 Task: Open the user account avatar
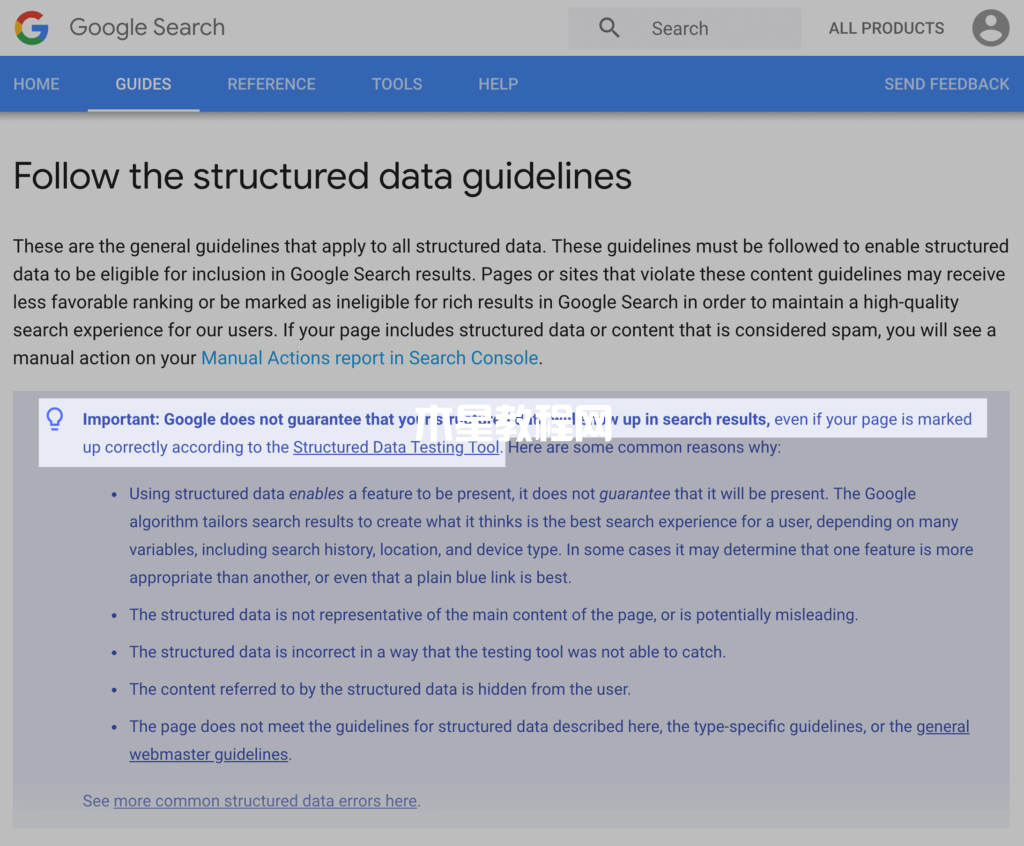point(990,28)
